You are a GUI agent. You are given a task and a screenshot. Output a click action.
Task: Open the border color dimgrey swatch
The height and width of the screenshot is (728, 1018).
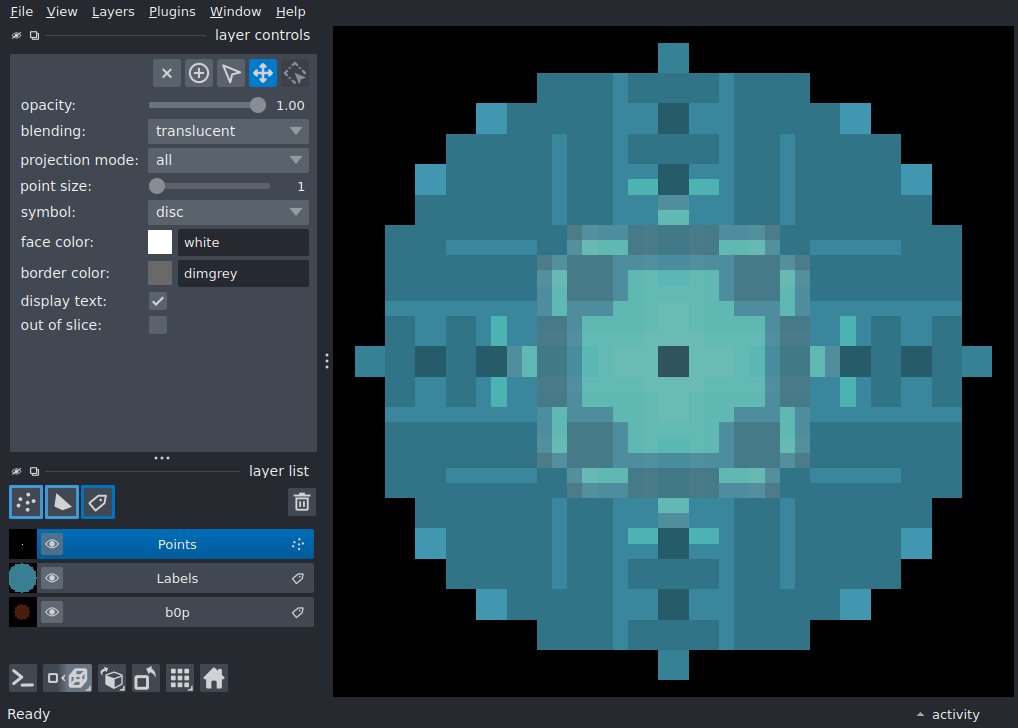pos(160,273)
